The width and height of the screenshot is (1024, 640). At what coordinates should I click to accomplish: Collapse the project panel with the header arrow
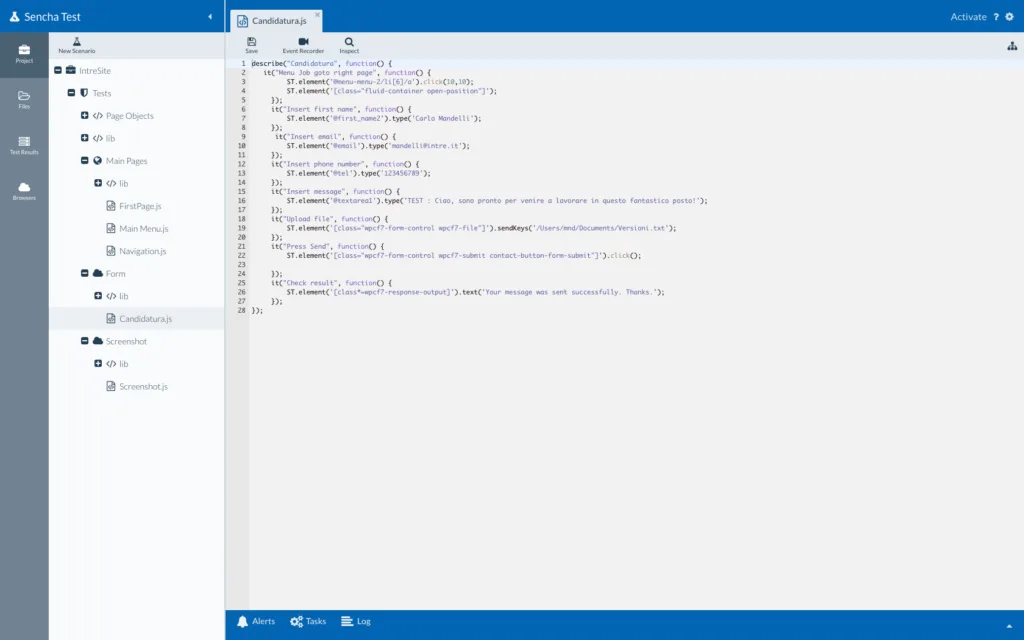coord(210,17)
